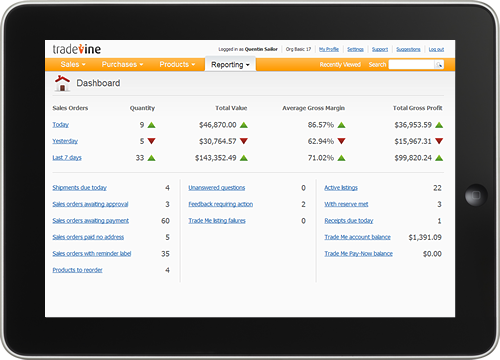Open Recently Viewed in the nav bar
The image size is (500, 360).
click(340, 65)
